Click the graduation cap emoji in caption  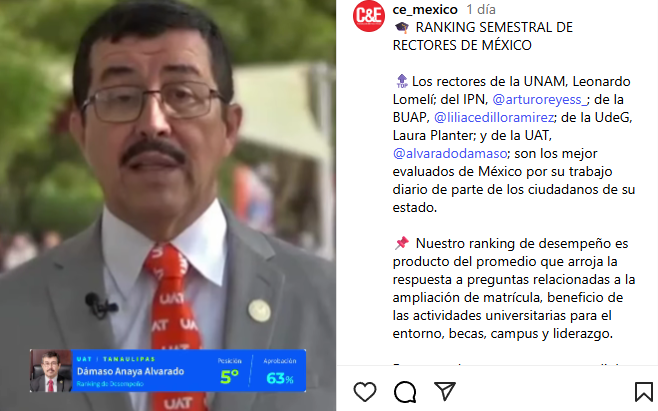tap(402, 28)
